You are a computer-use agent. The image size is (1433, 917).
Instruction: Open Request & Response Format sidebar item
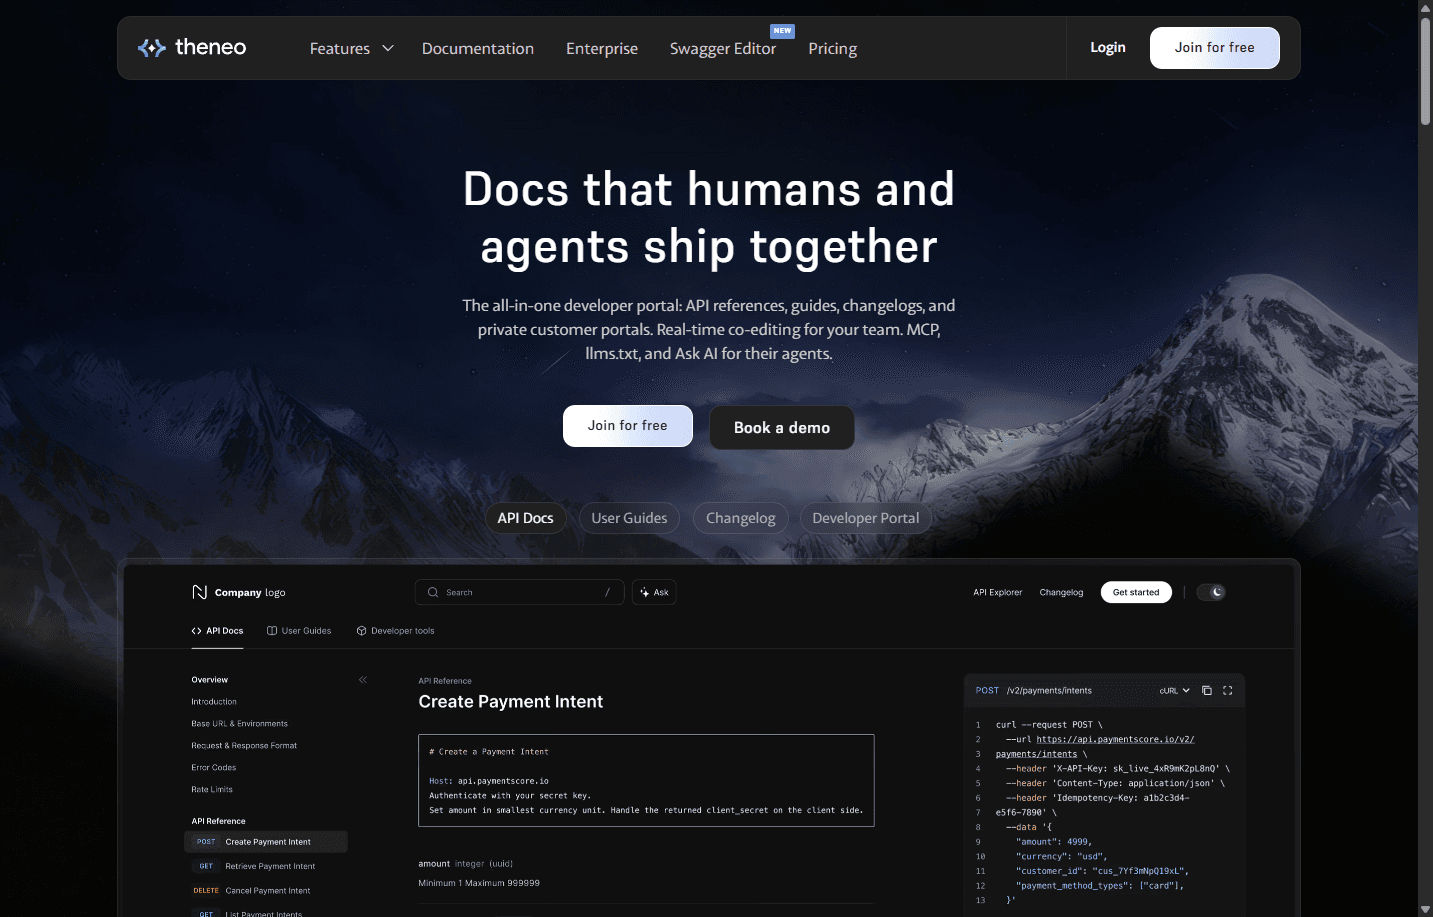pyautogui.click(x=244, y=746)
